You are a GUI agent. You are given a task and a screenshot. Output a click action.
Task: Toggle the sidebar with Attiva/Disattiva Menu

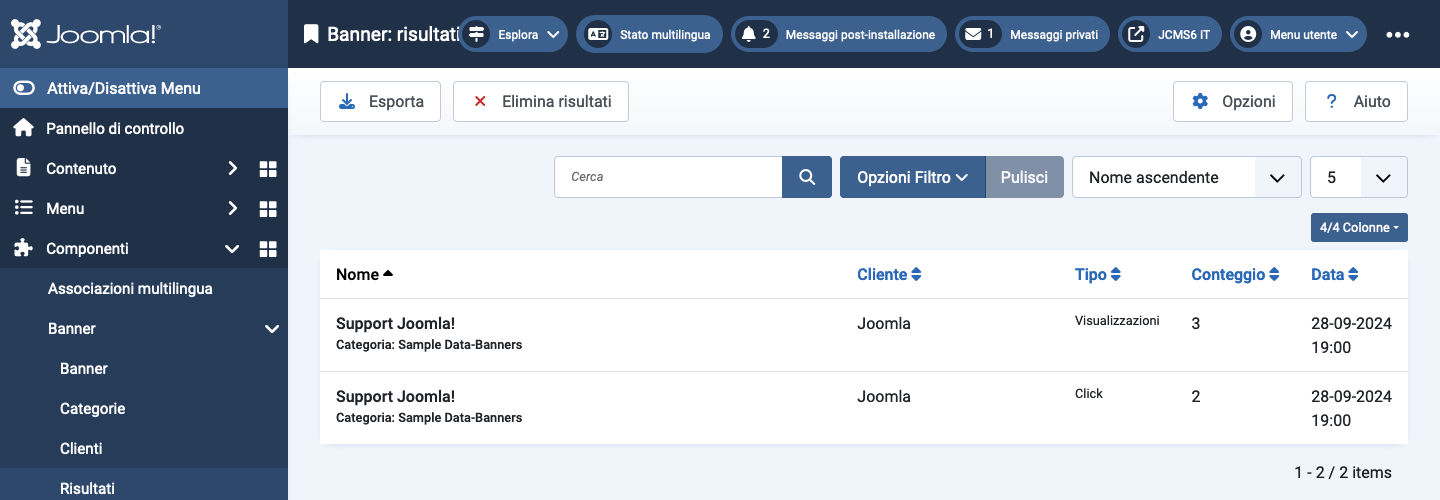[144, 88]
